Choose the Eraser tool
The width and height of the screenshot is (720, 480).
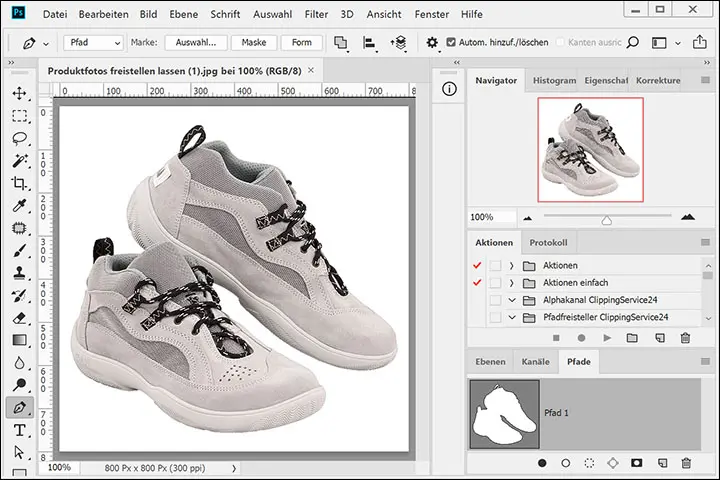tap(19, 318)
